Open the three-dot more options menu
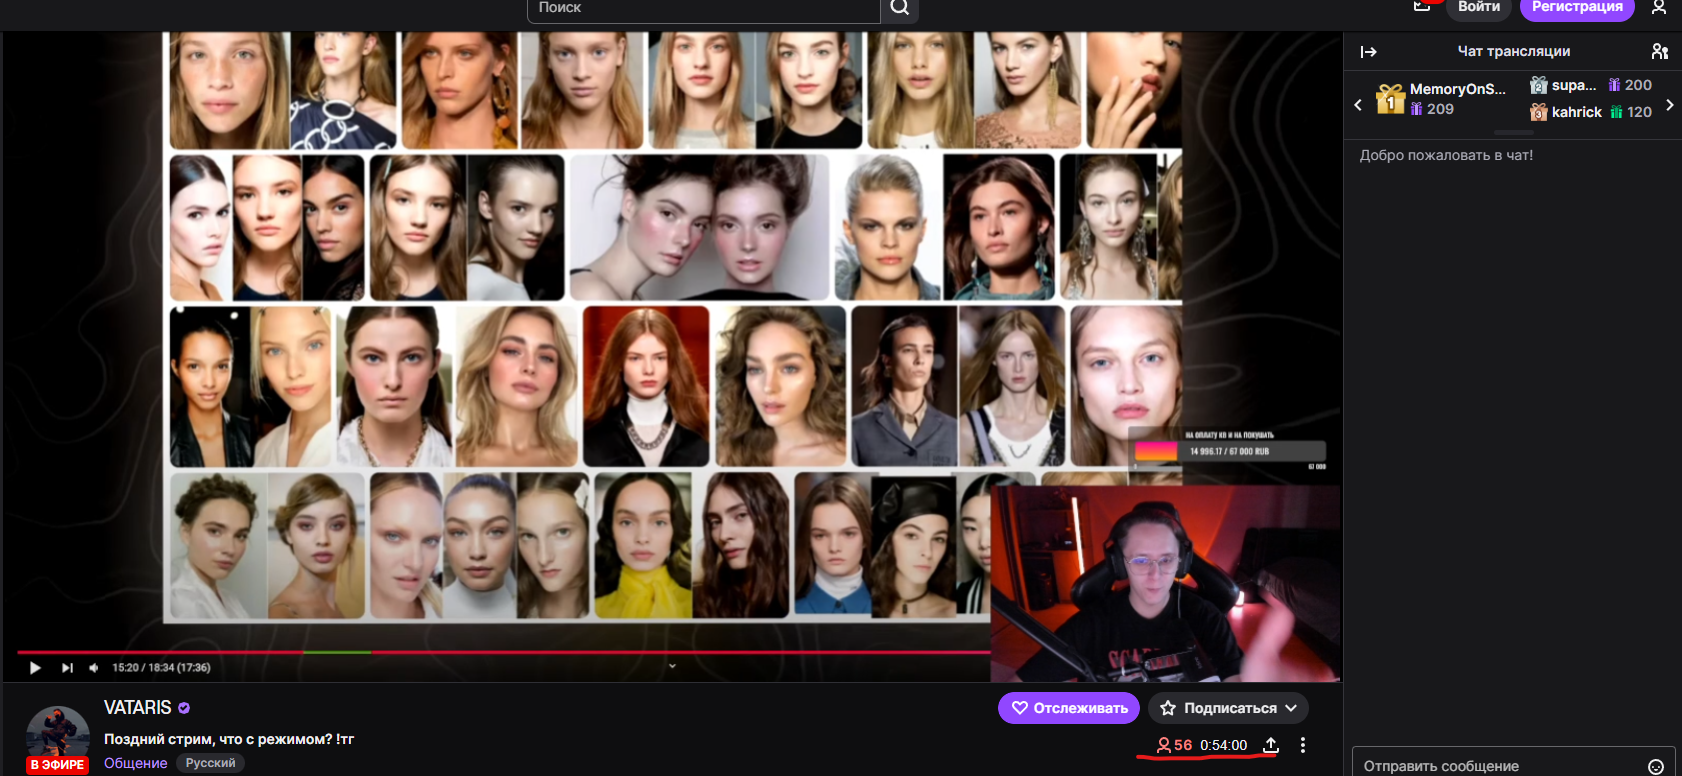The image size is (1682, 776). (1302, 745)
